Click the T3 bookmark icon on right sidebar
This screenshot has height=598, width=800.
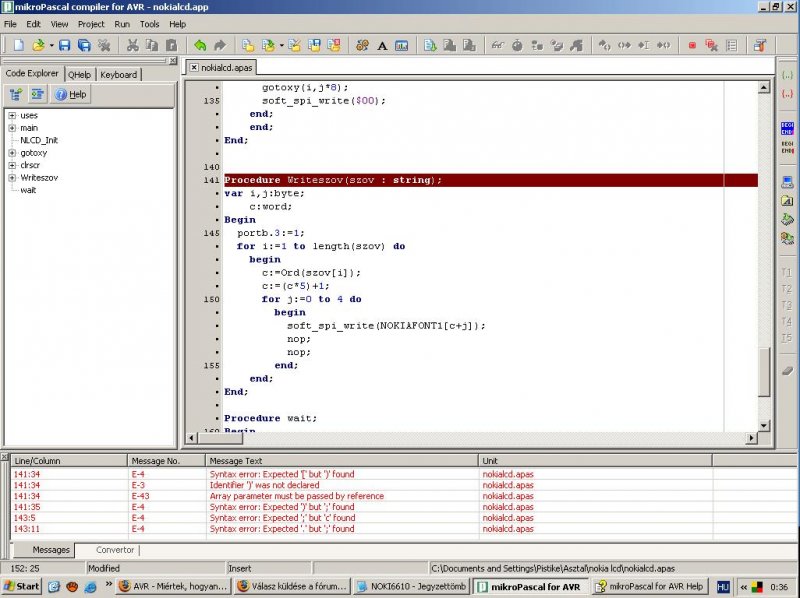pos(787,305)
